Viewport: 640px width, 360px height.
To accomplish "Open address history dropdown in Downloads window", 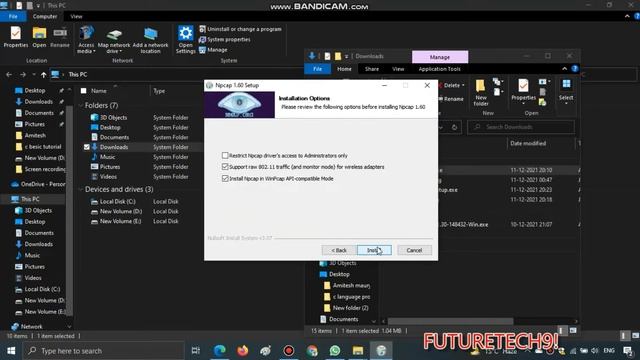I will pyautogui.click(x=441, y=127).
